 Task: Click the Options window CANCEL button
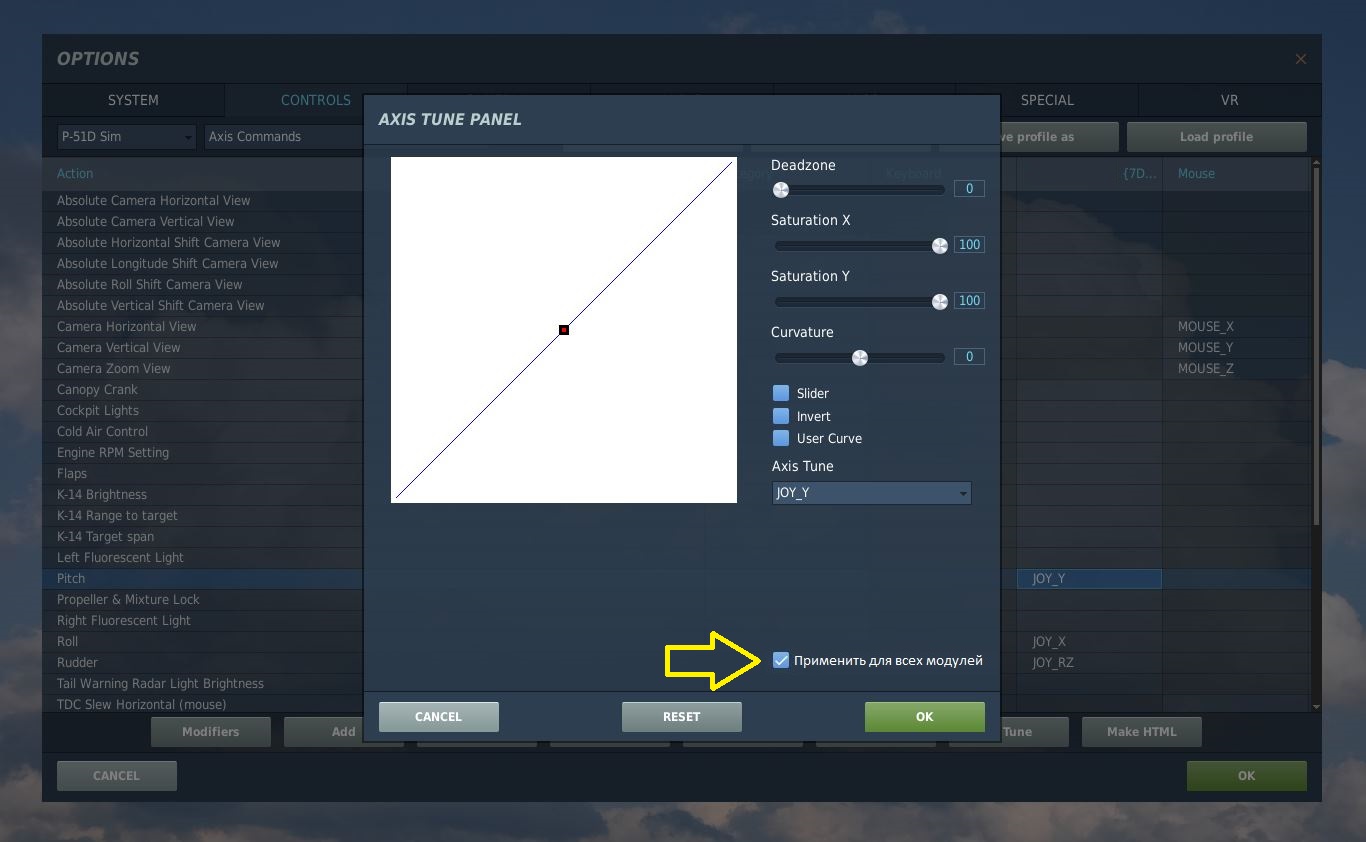pos(116,775)
